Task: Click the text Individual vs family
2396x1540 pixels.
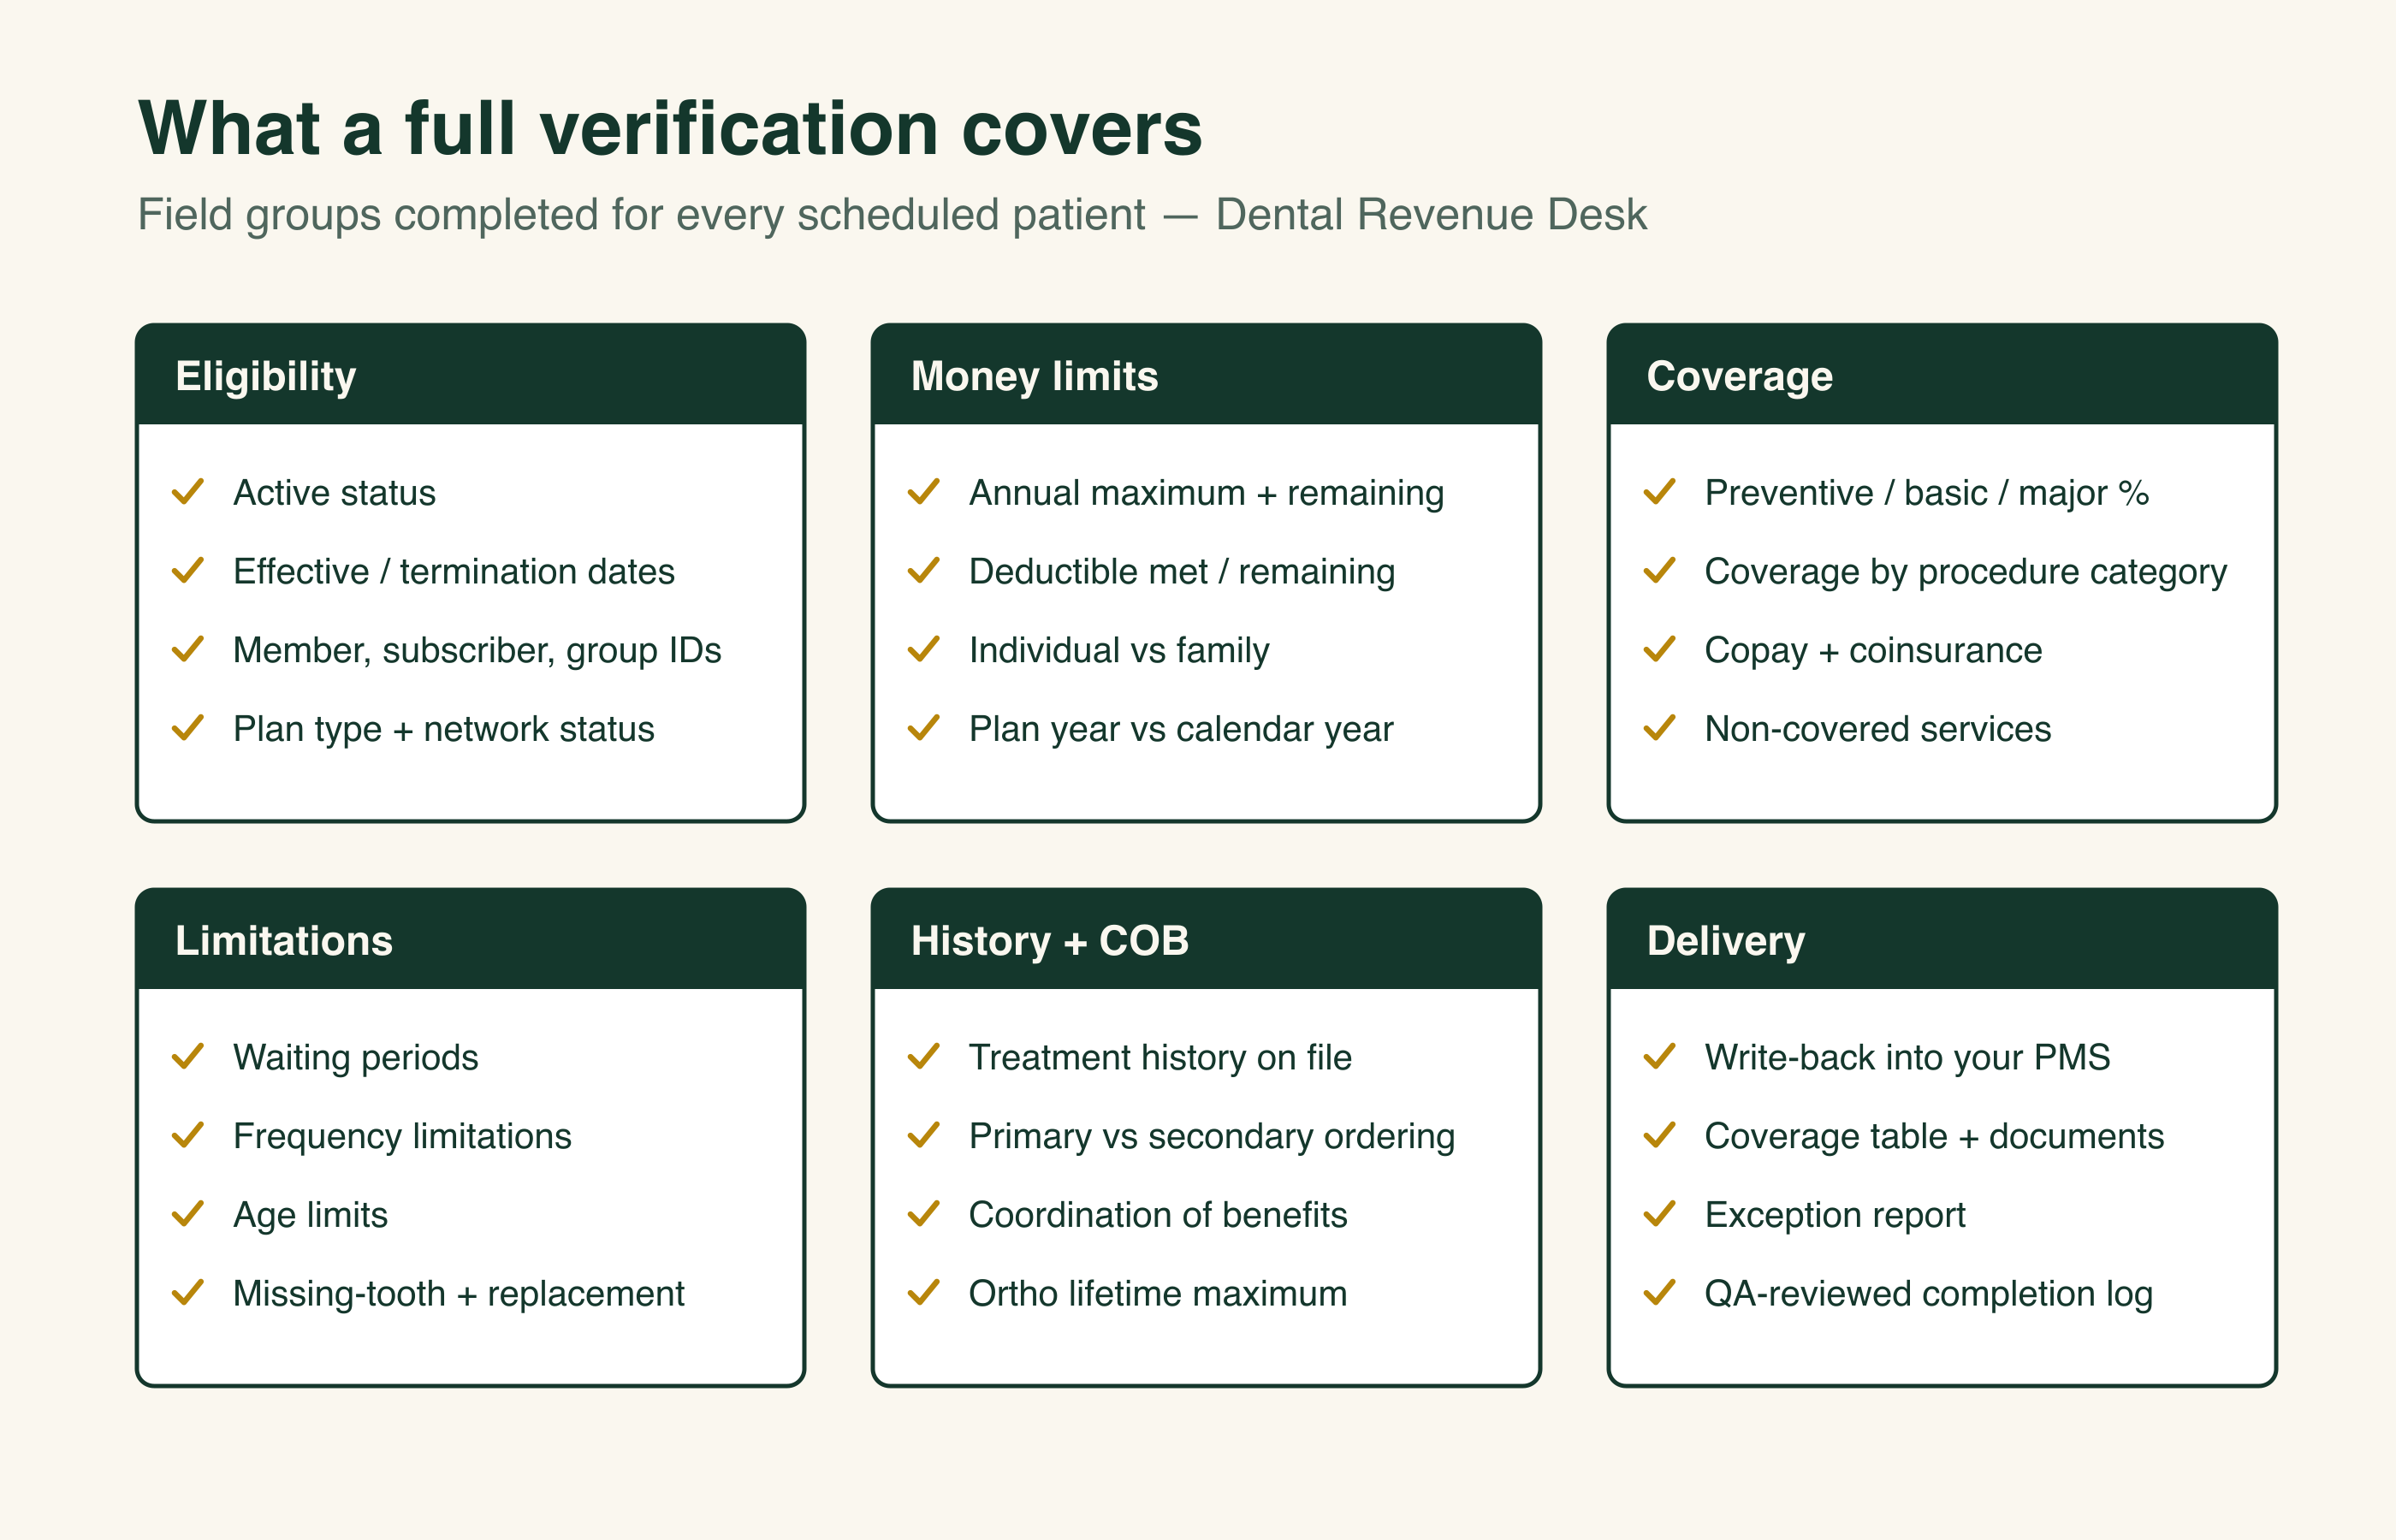Action: coord(1120,651)
